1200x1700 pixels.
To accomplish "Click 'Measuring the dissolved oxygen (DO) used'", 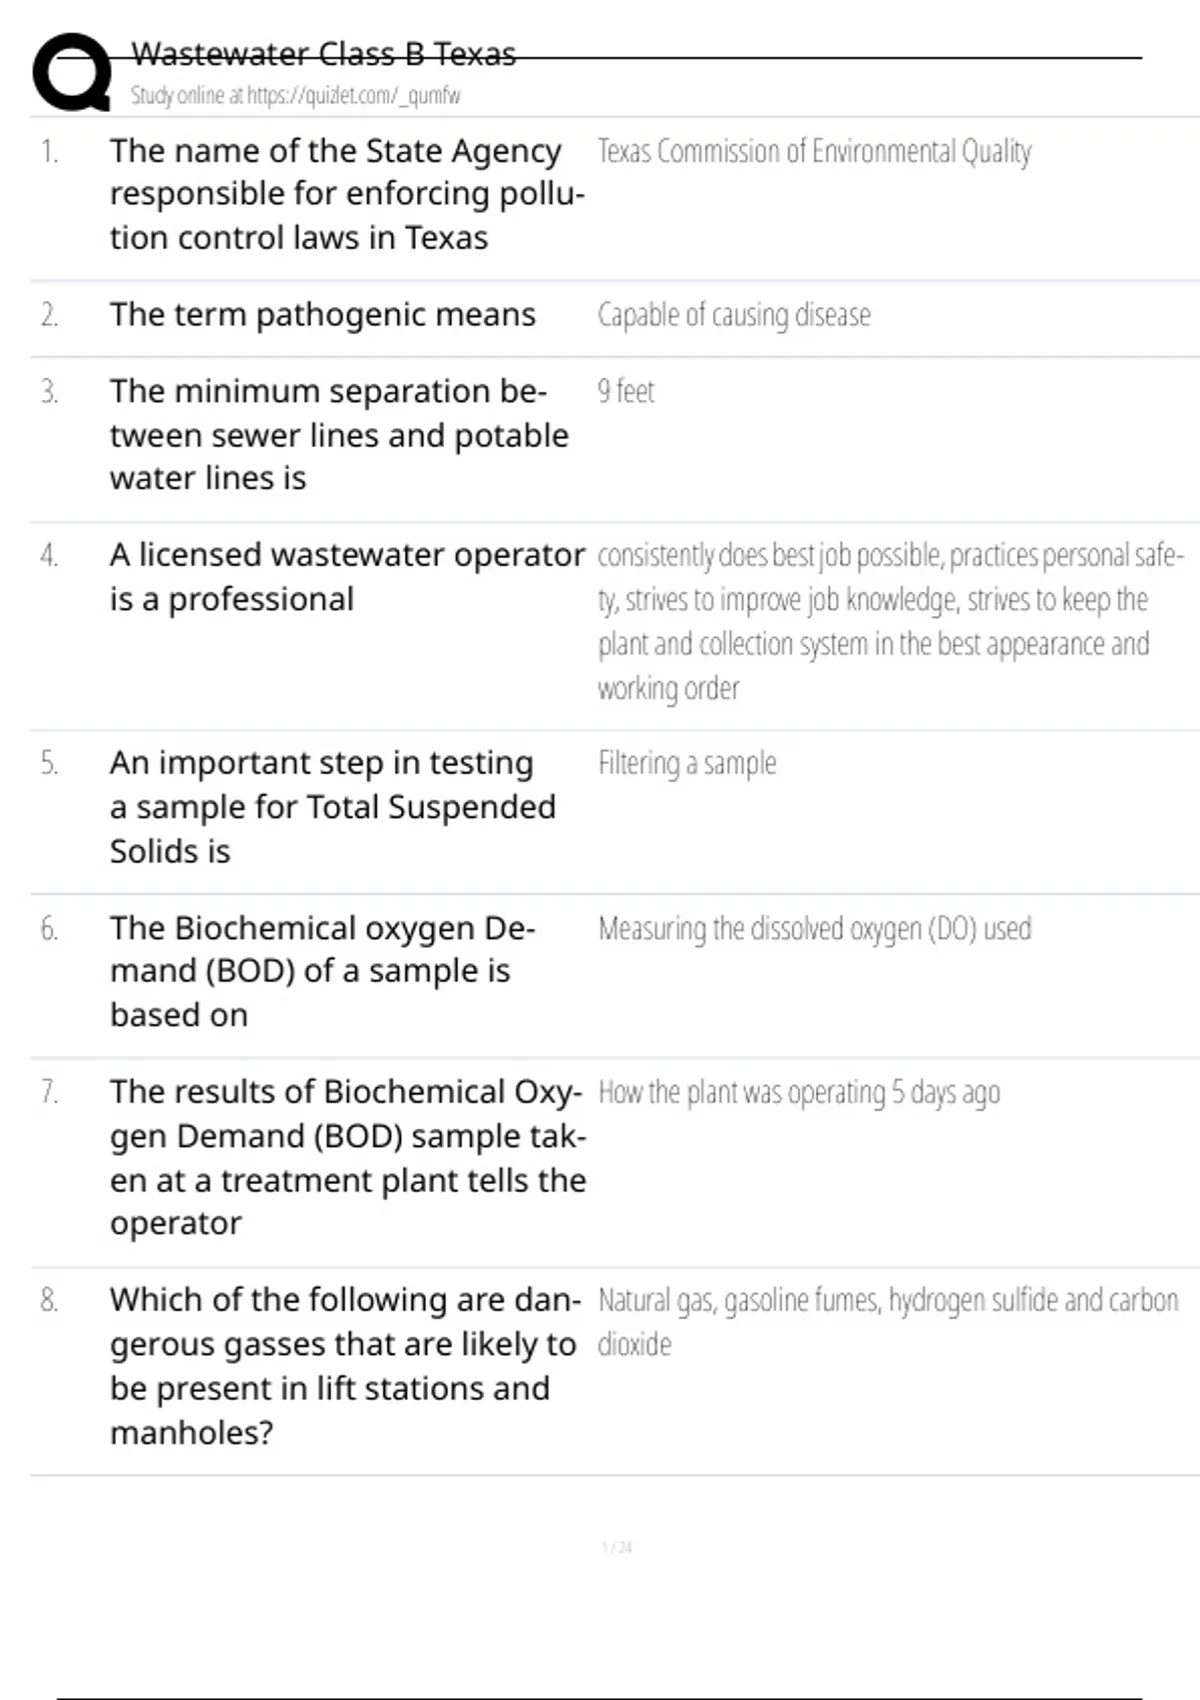I will 814,929.
